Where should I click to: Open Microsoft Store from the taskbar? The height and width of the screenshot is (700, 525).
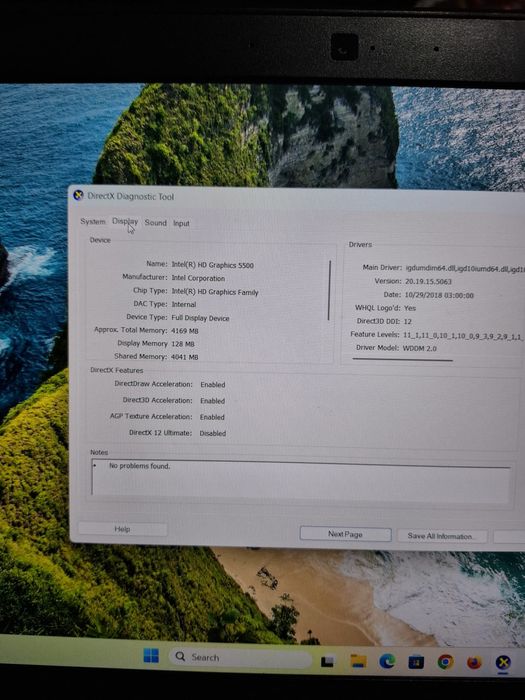[416, 662]
